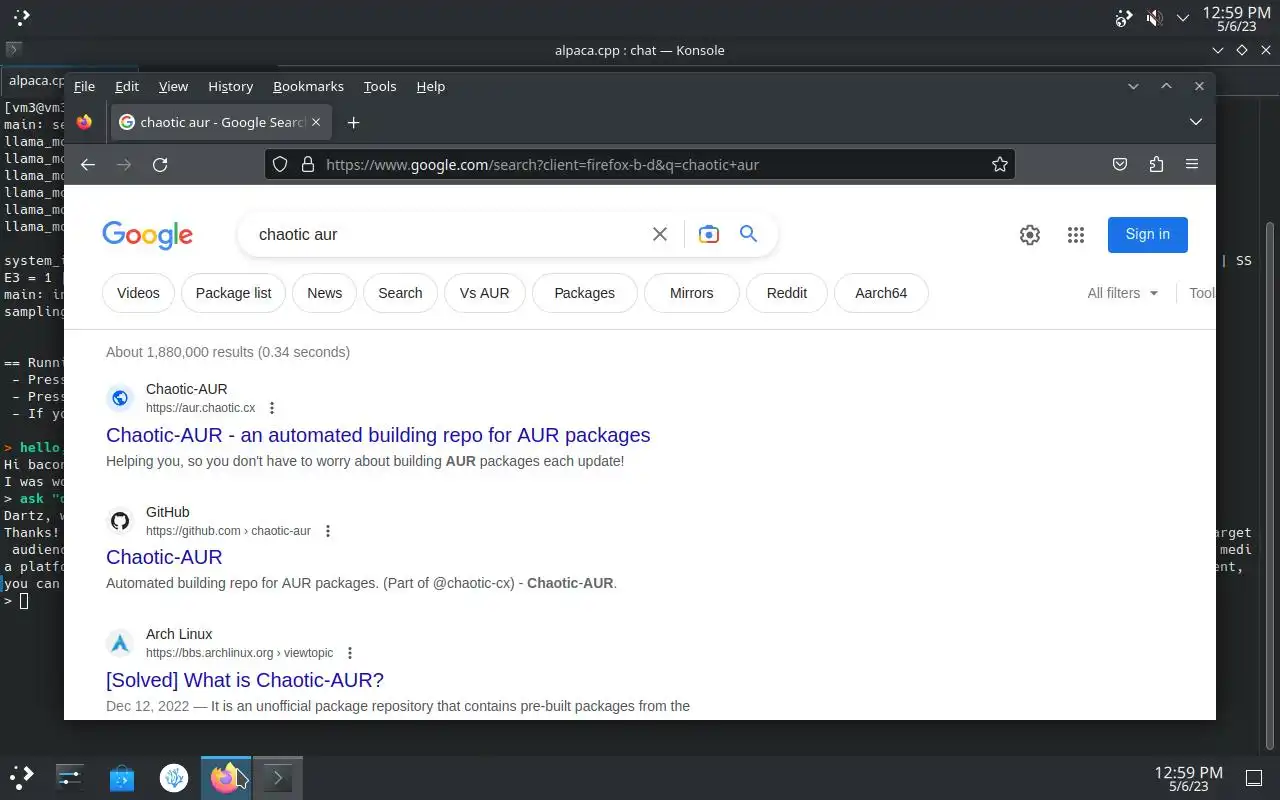Show desktop via bottom right corner button
Viewport: 1280px width, 800px height.
tap(1253, 778)
